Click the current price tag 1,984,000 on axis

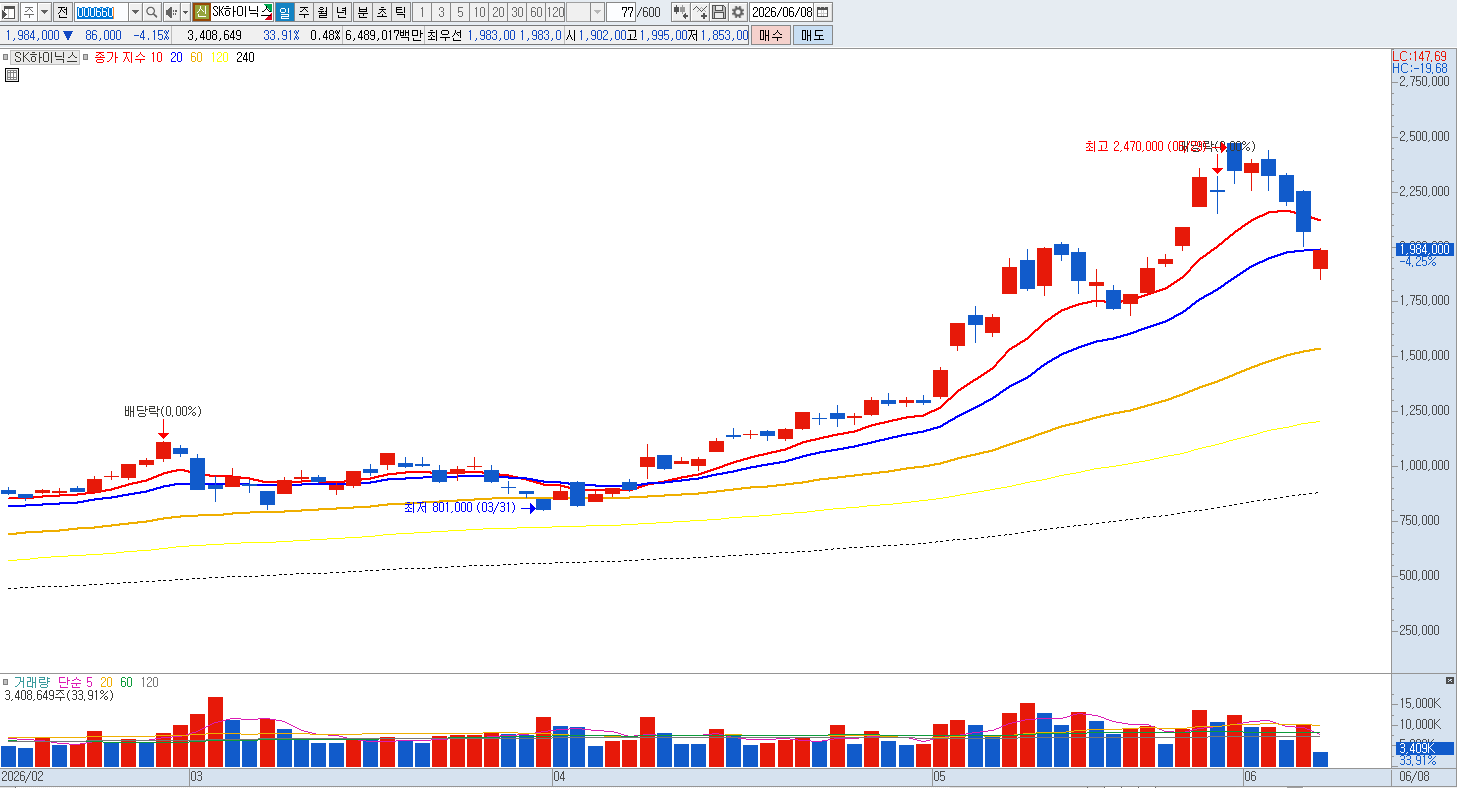click(x=1423, y=249)
